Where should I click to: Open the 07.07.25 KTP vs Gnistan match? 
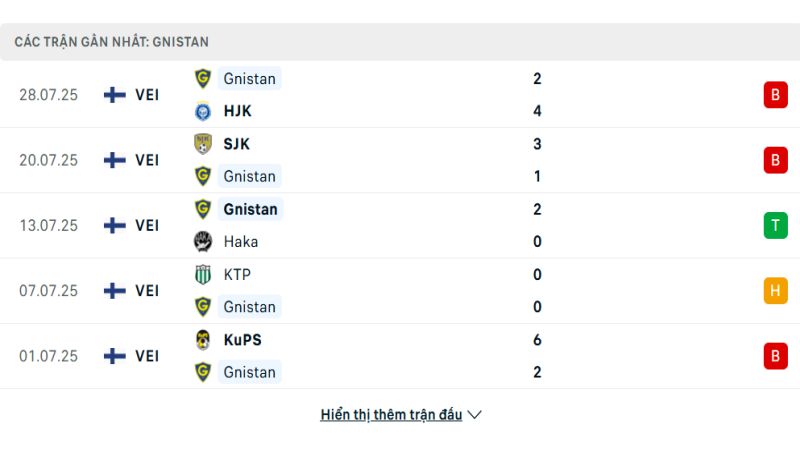point(400,291)
